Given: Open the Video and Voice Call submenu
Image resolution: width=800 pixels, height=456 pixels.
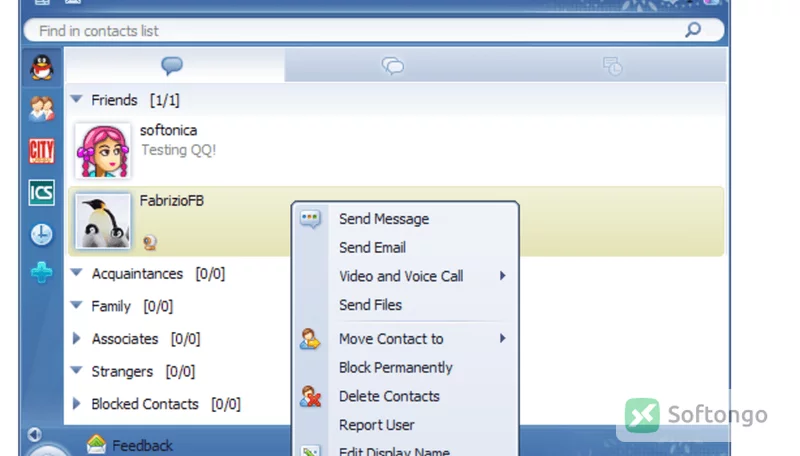Looking at the screenshot, I should 405,276.
